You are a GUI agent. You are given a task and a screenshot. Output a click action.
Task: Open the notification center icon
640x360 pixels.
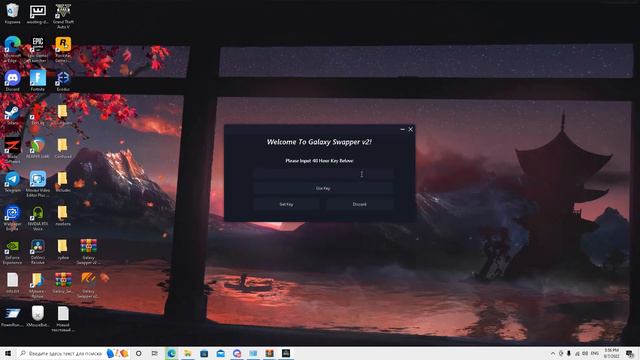(x=630, y=353)
